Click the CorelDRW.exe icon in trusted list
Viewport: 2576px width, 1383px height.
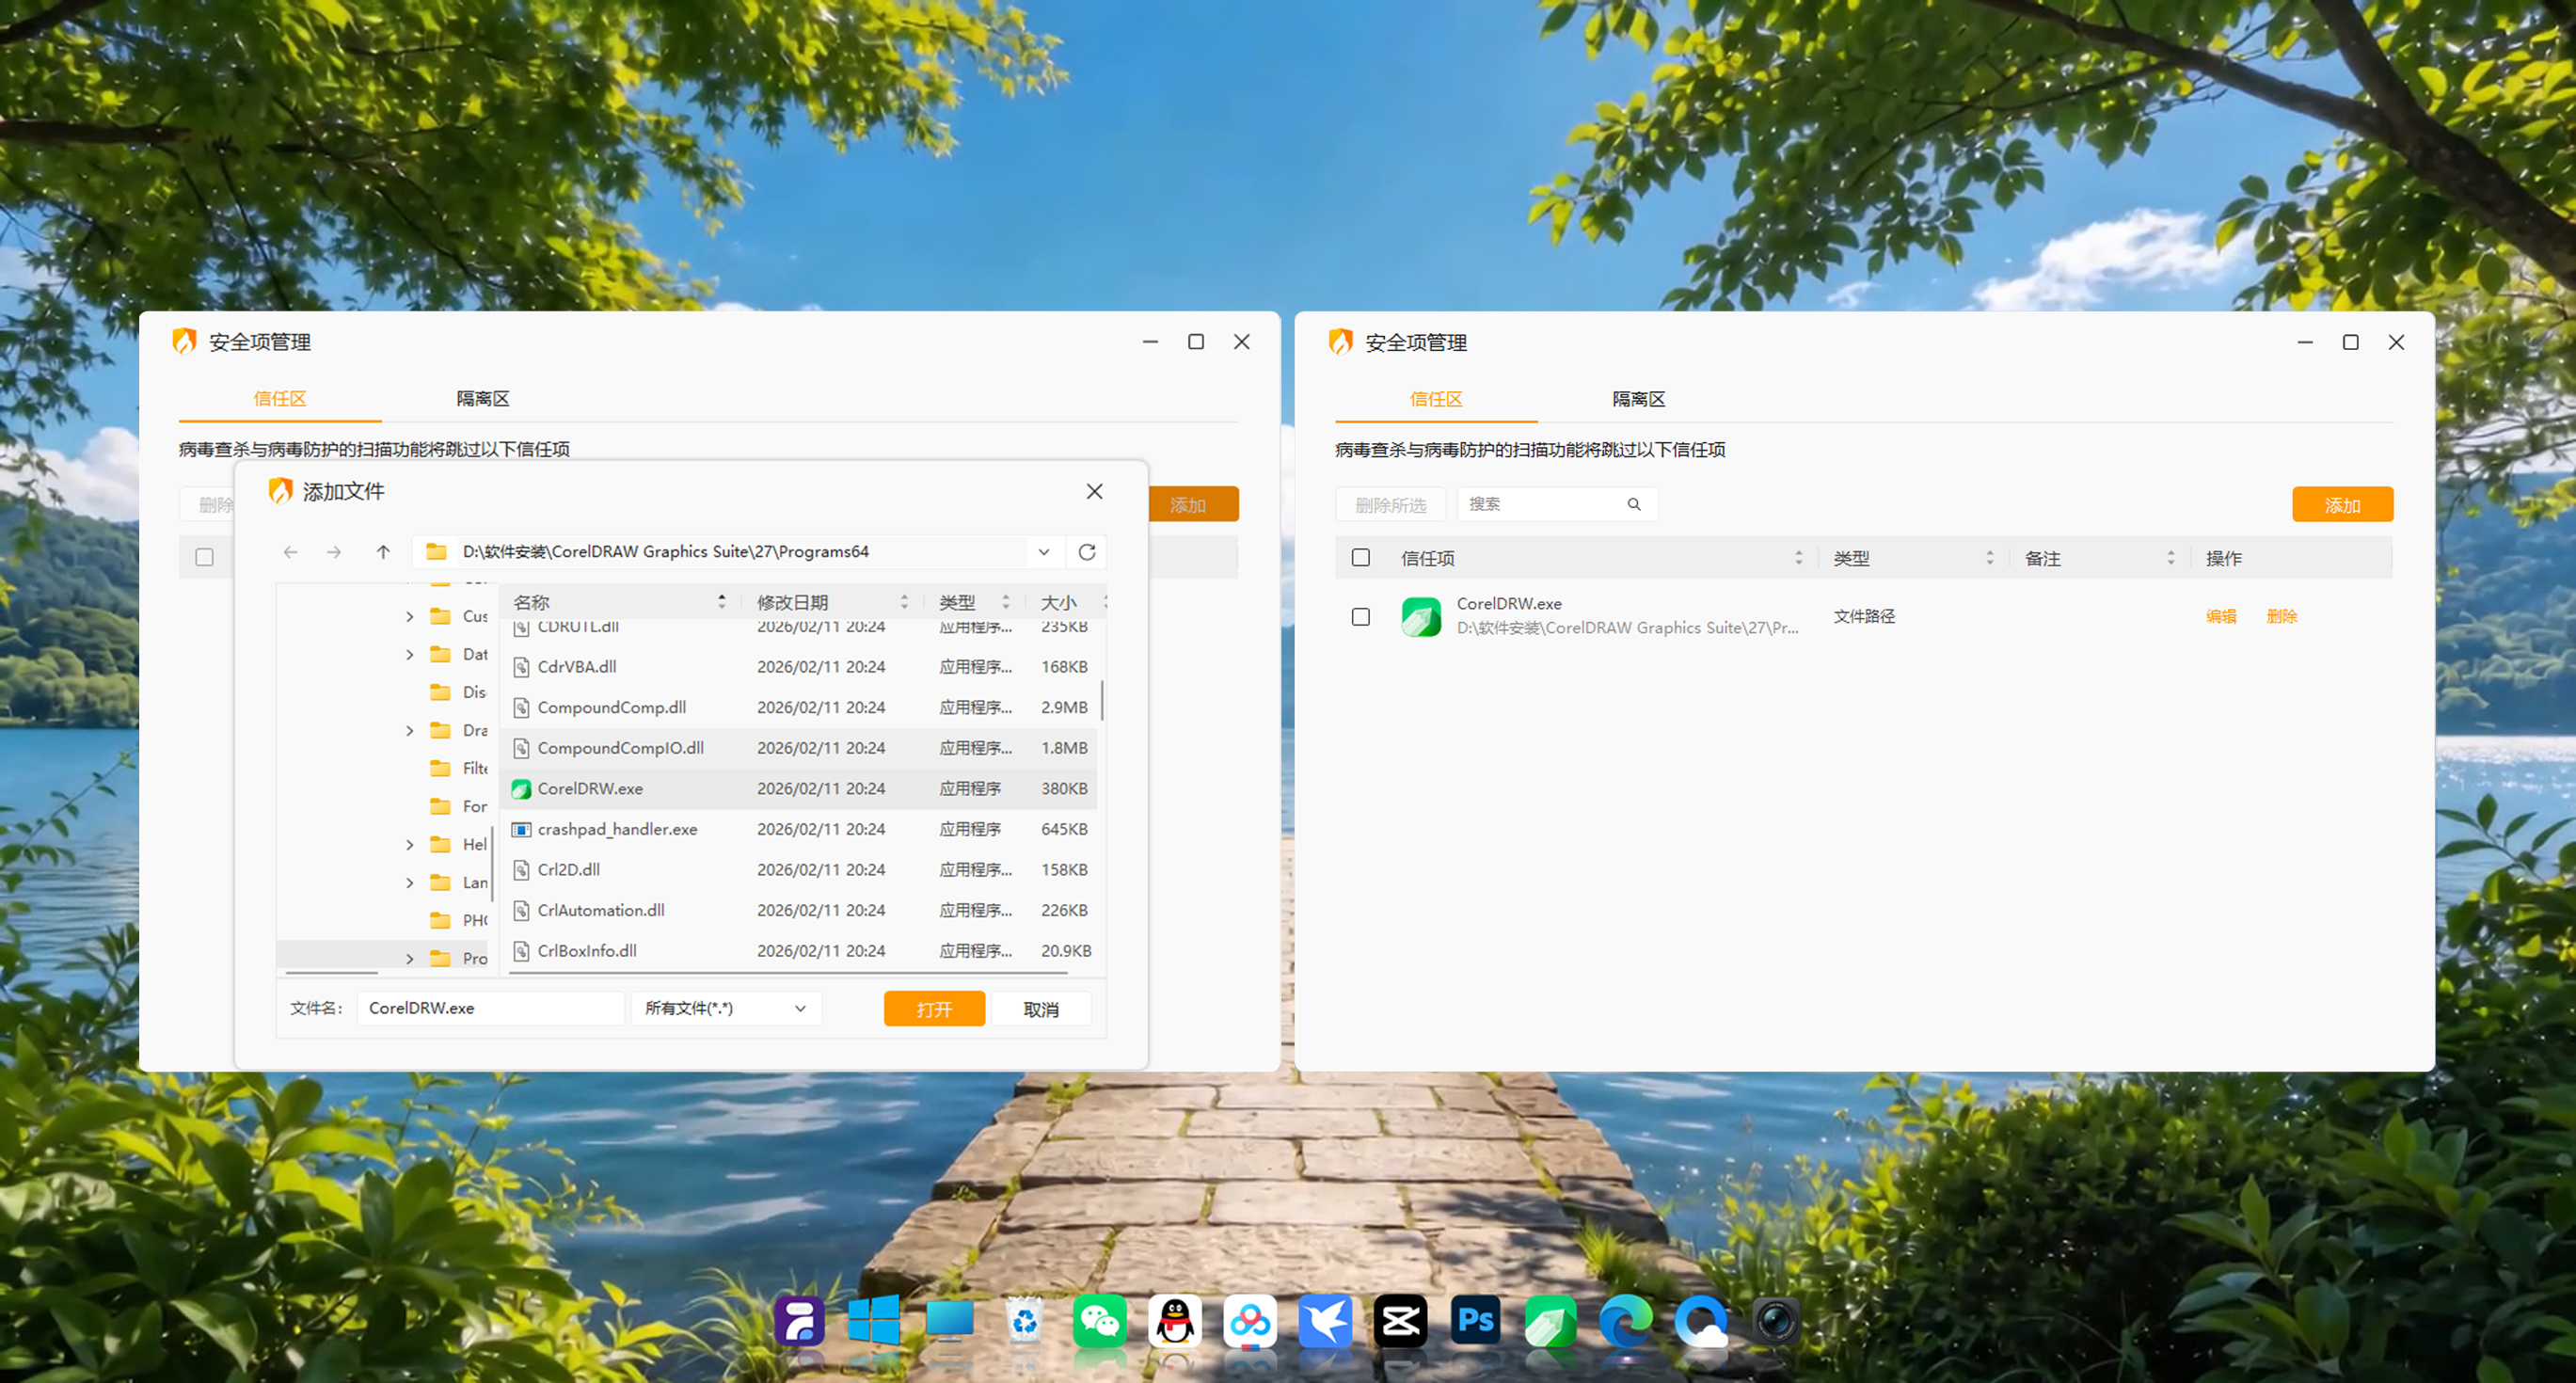click(1421, 617)
